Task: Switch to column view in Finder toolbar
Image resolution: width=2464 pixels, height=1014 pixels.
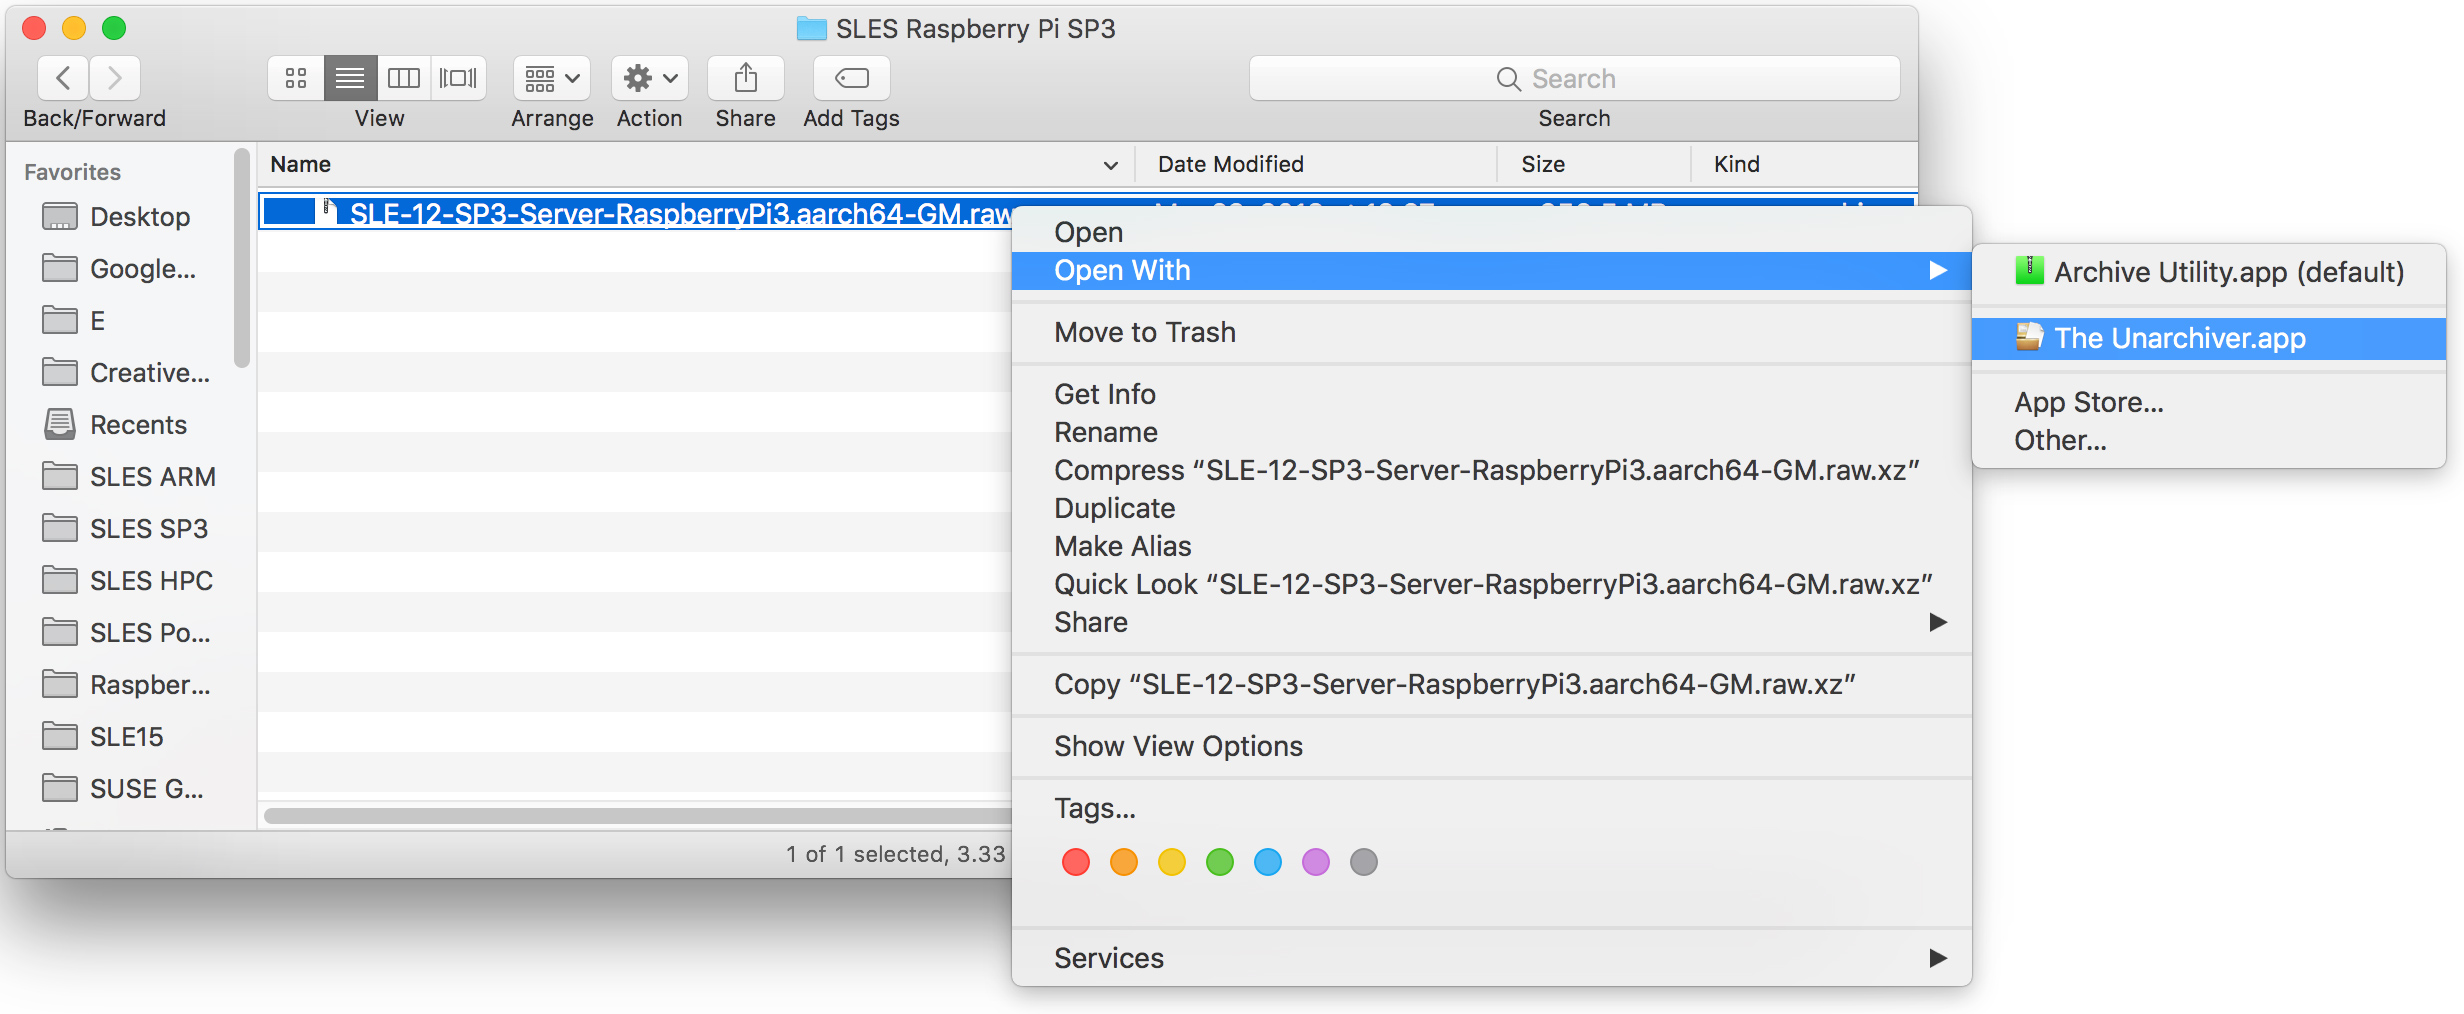Action: click(404, 78)
